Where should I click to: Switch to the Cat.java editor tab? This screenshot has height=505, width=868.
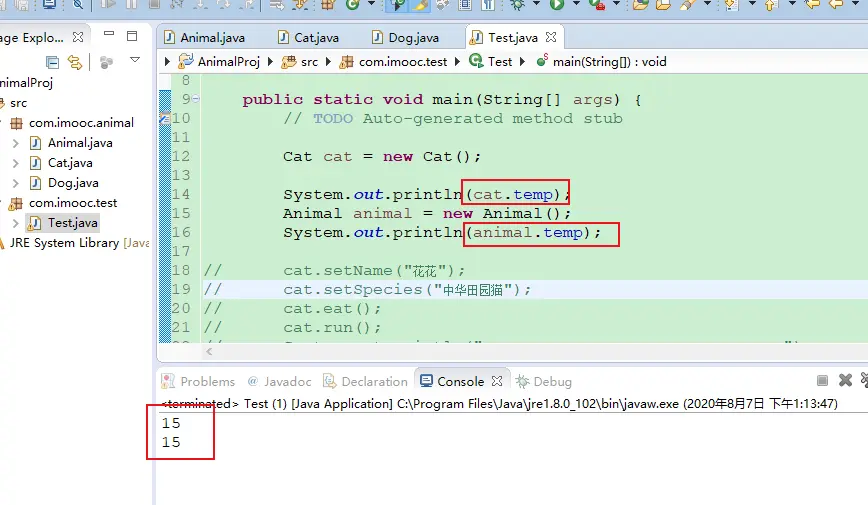pyautogui.click(x=316, y=38)
